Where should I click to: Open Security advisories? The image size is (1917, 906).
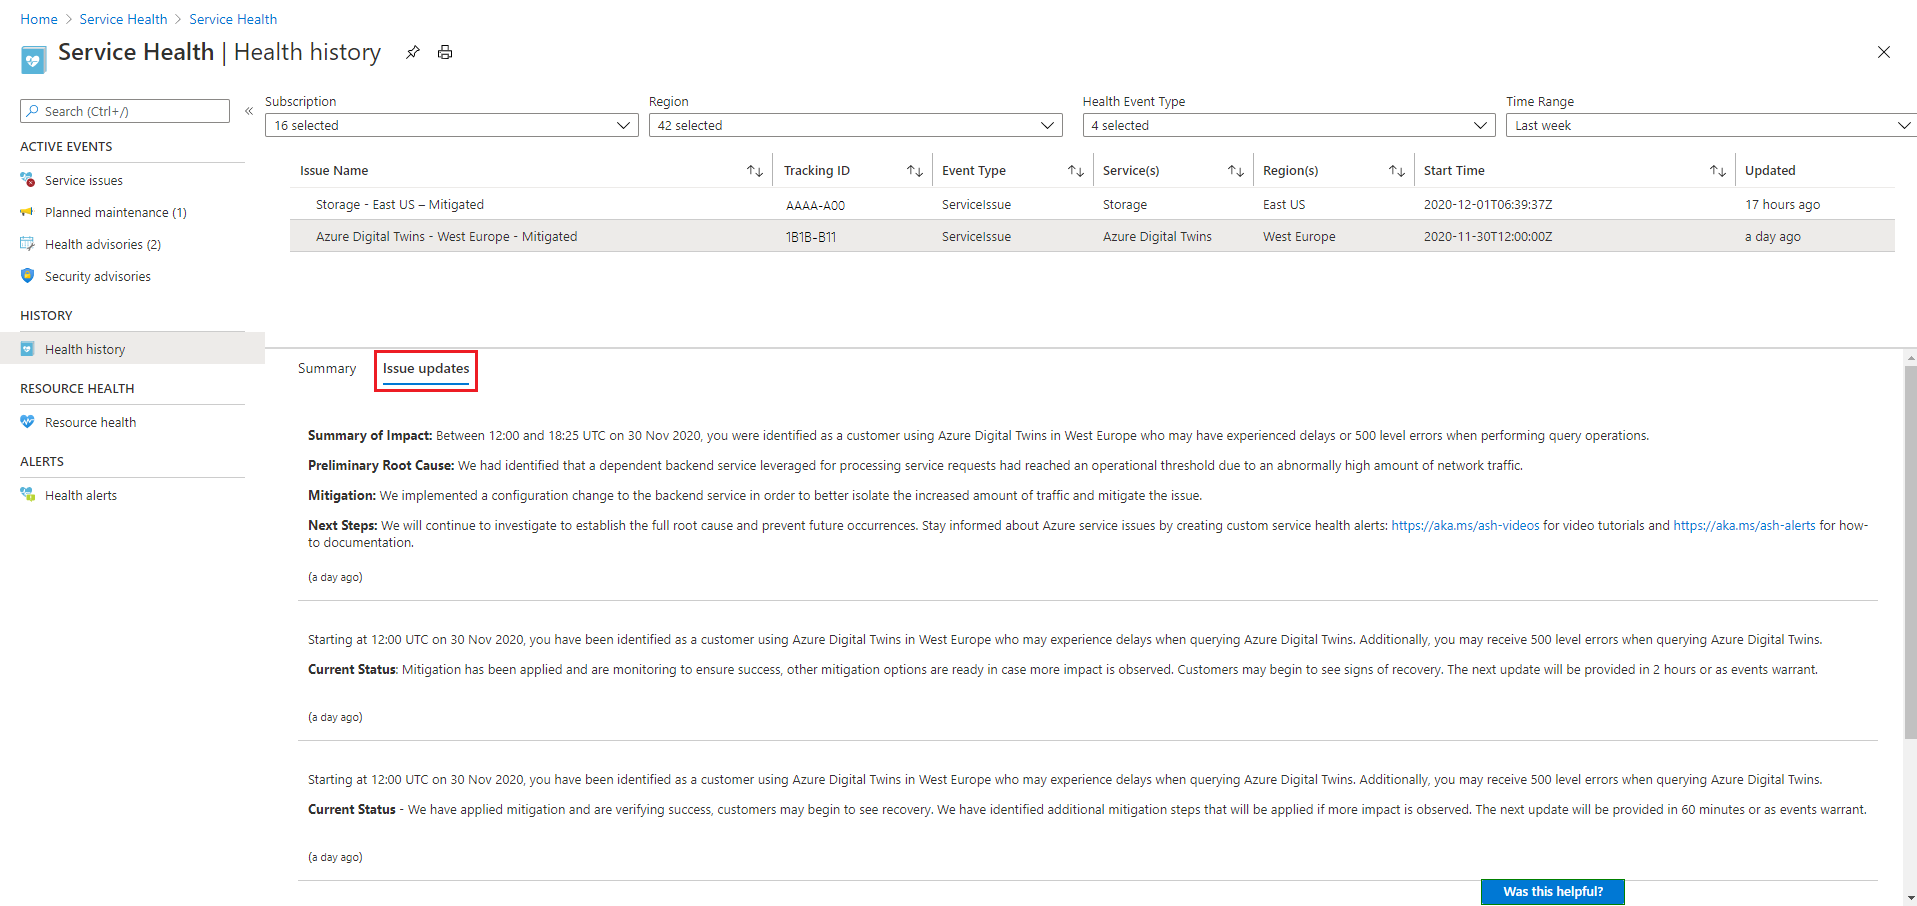click(98, 276)
